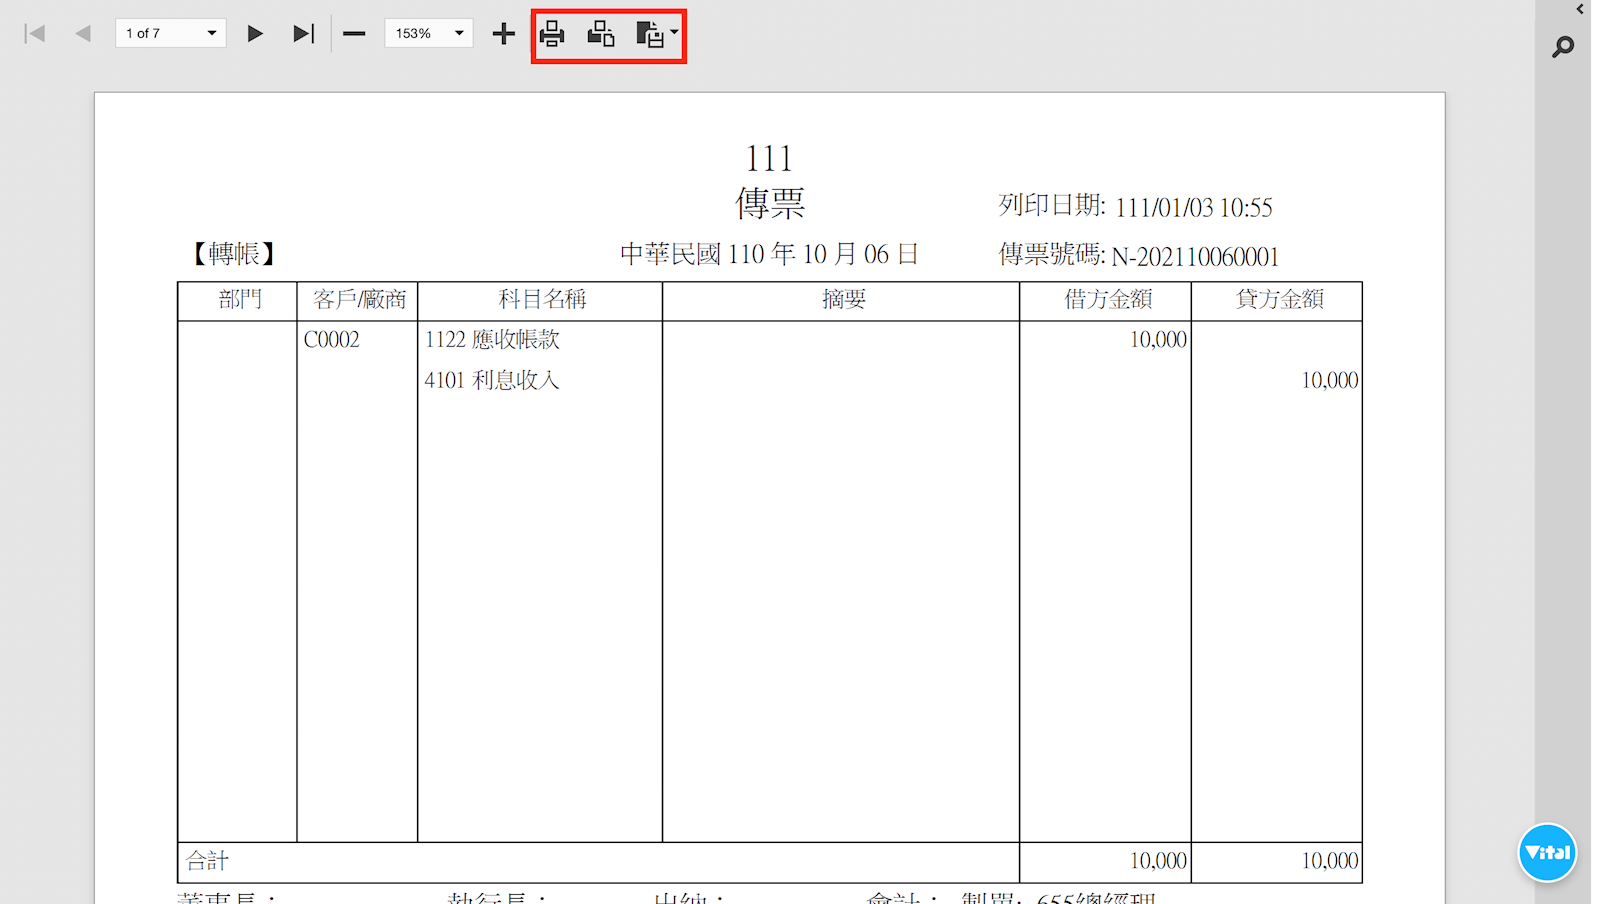
Task: Select the 1122 應收帳款 account entry
Action: coord(492,340)
